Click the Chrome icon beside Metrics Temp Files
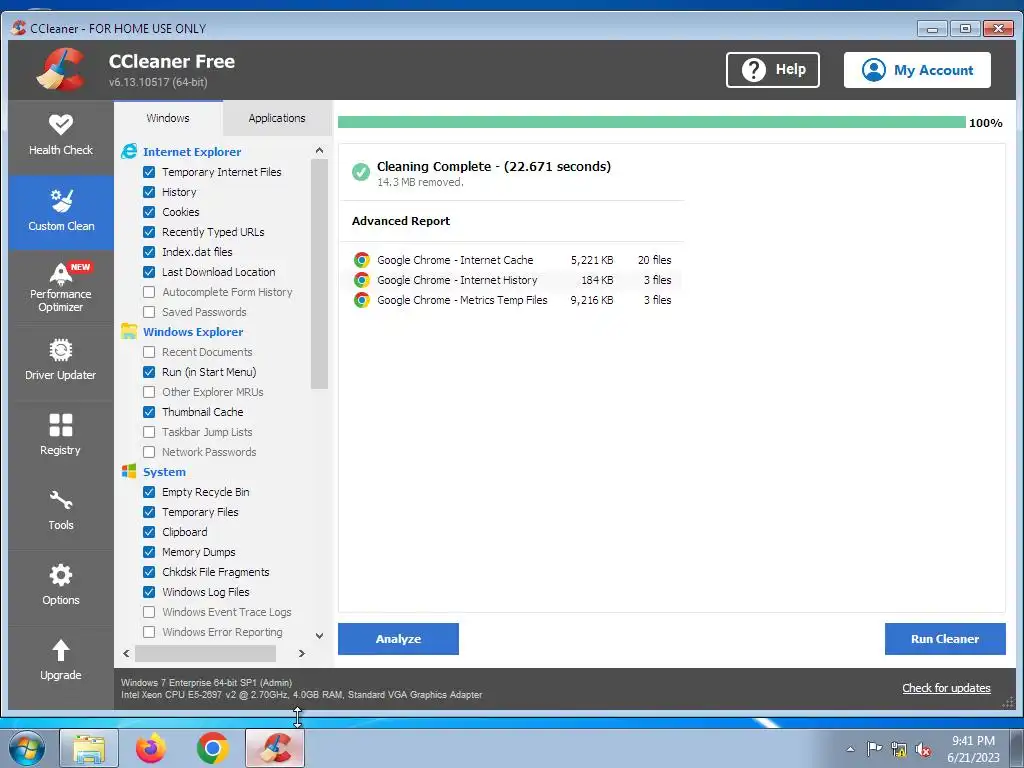Screen dimensions: 1024x768 point(361,300)
